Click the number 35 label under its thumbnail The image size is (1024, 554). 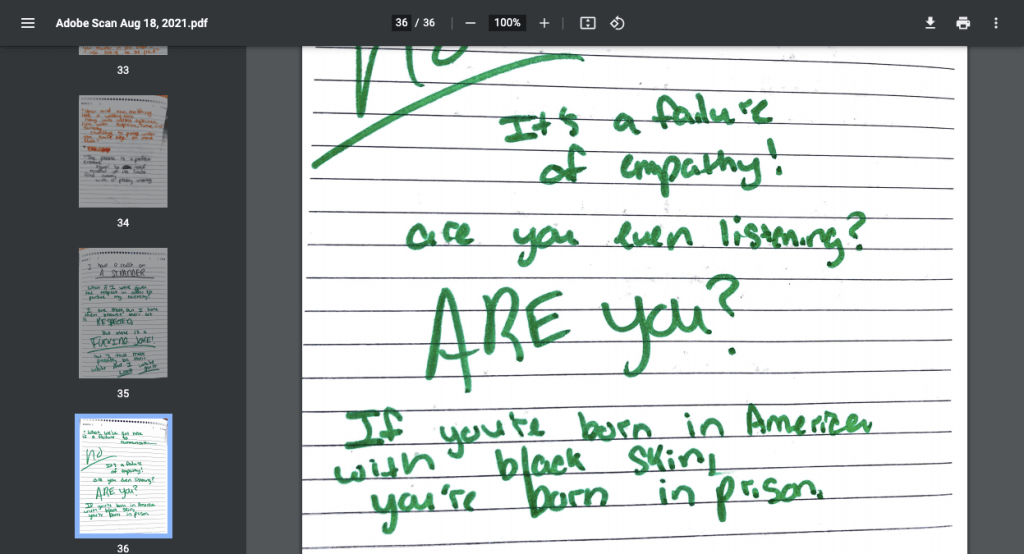123,393
